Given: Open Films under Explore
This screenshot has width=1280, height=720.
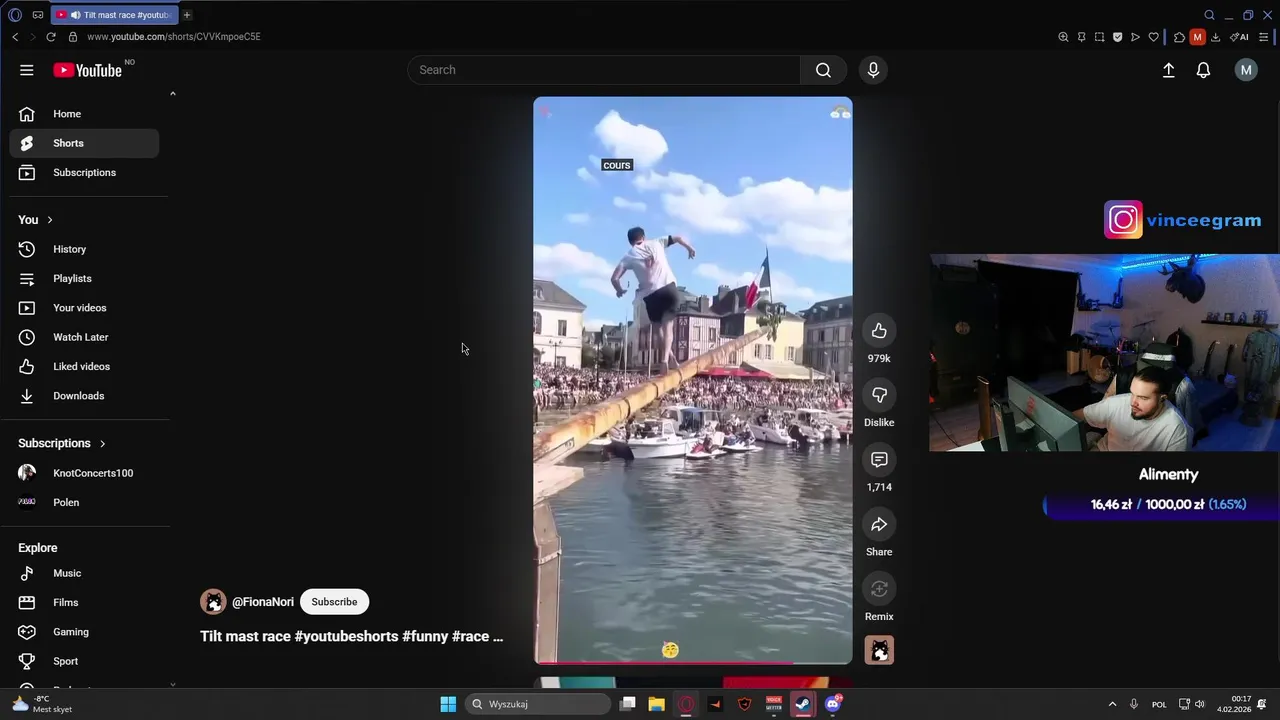Looking at the screenshot, I should point(84,602).
